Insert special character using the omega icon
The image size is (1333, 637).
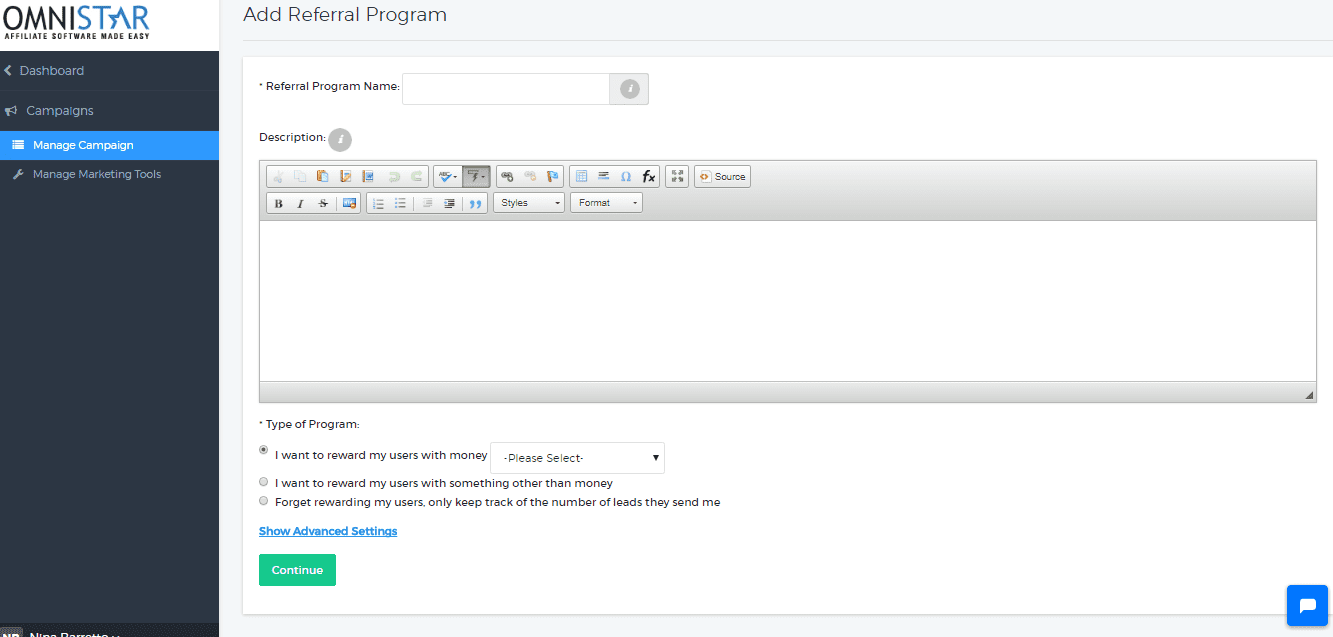click(626, 177)
